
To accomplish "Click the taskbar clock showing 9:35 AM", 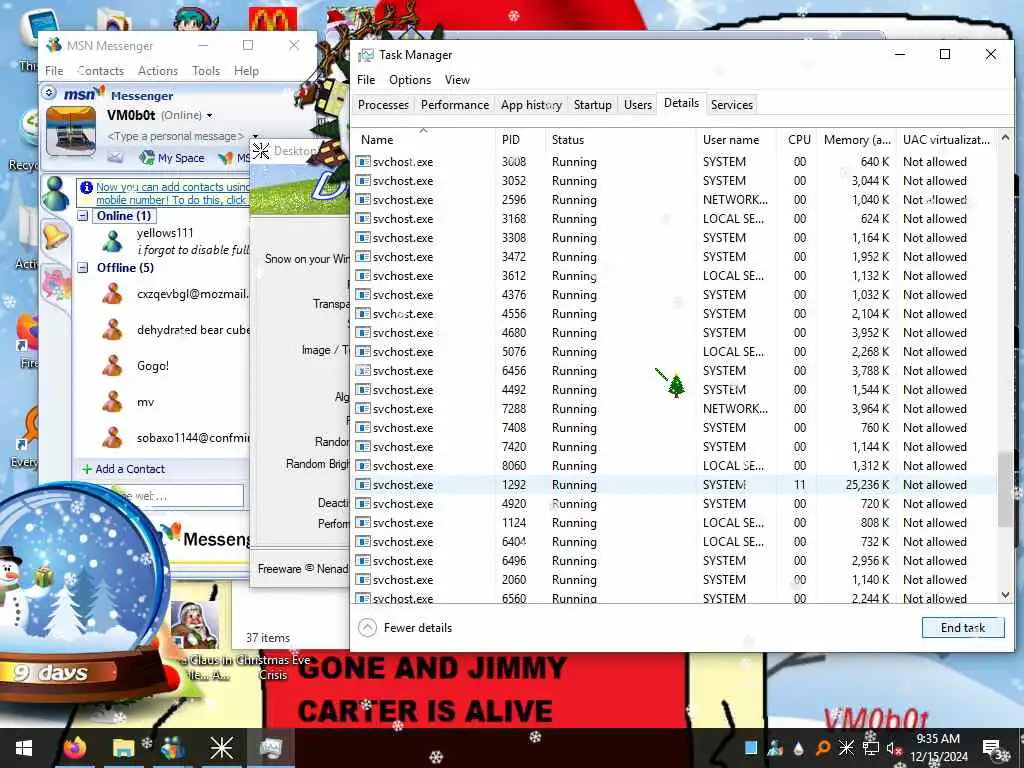I will (938, 748).
